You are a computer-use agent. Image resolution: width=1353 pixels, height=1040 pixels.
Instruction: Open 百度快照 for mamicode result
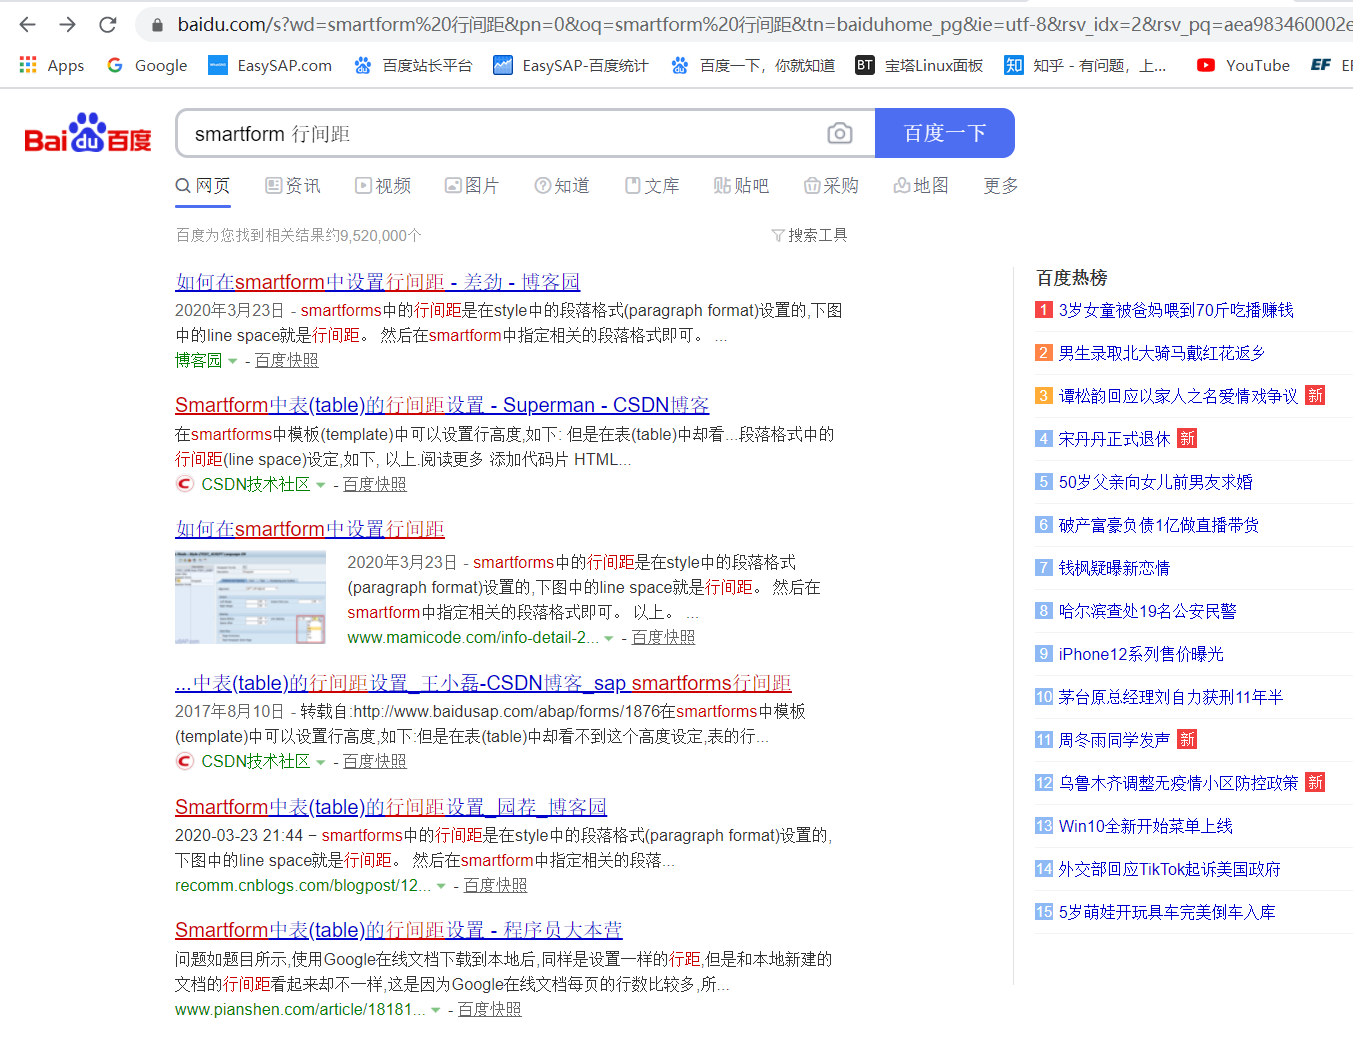663,637
